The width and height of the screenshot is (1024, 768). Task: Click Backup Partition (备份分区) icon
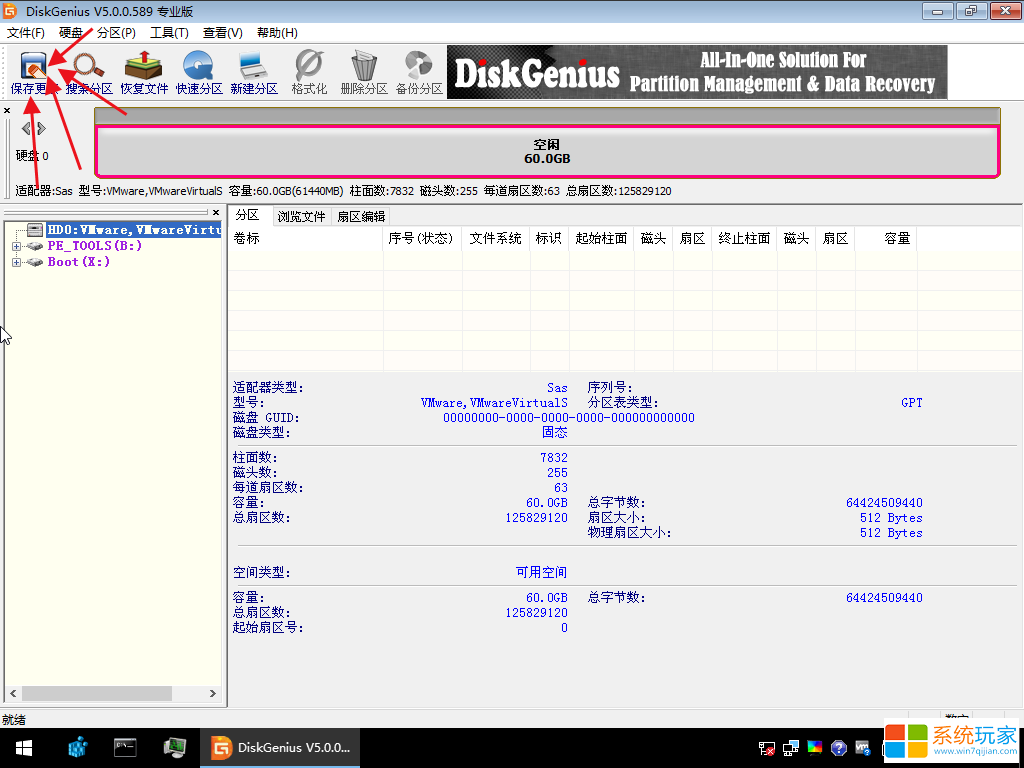coord(419,73)
